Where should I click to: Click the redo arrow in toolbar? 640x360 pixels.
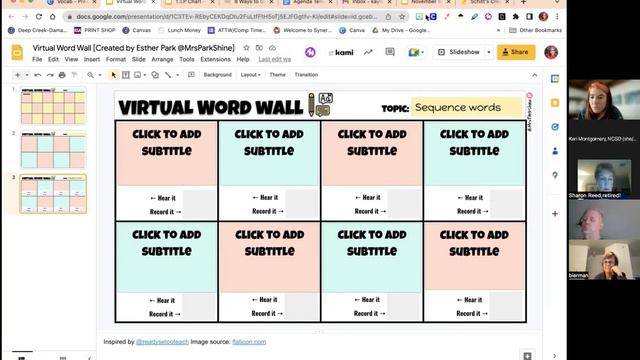[50, 75]
